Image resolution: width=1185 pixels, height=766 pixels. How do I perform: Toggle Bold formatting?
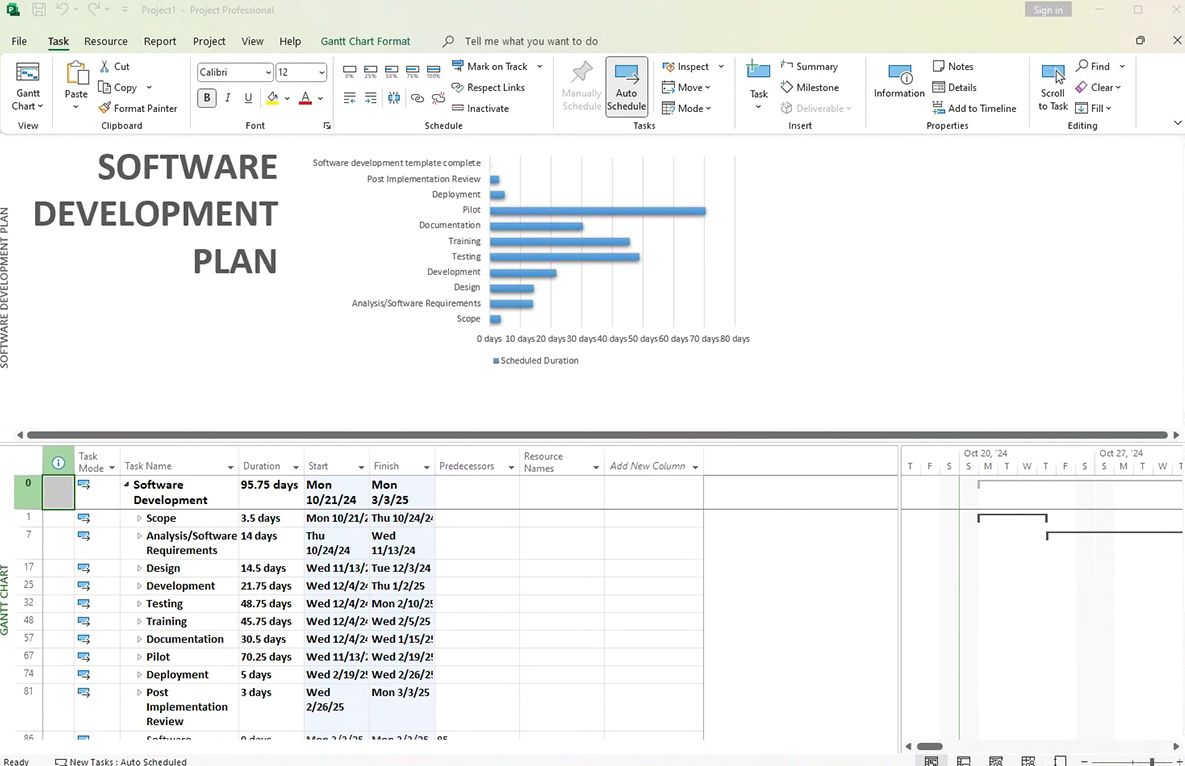pos(207,98)
